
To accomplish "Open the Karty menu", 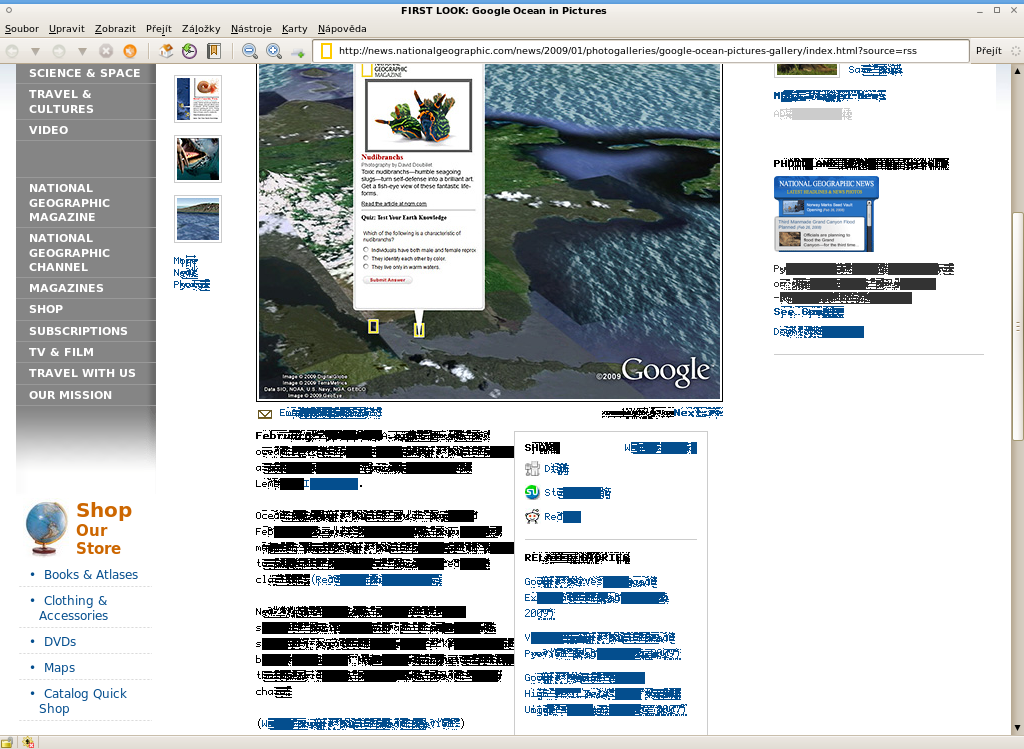I will pyautogui.click(x=295, y=29).
